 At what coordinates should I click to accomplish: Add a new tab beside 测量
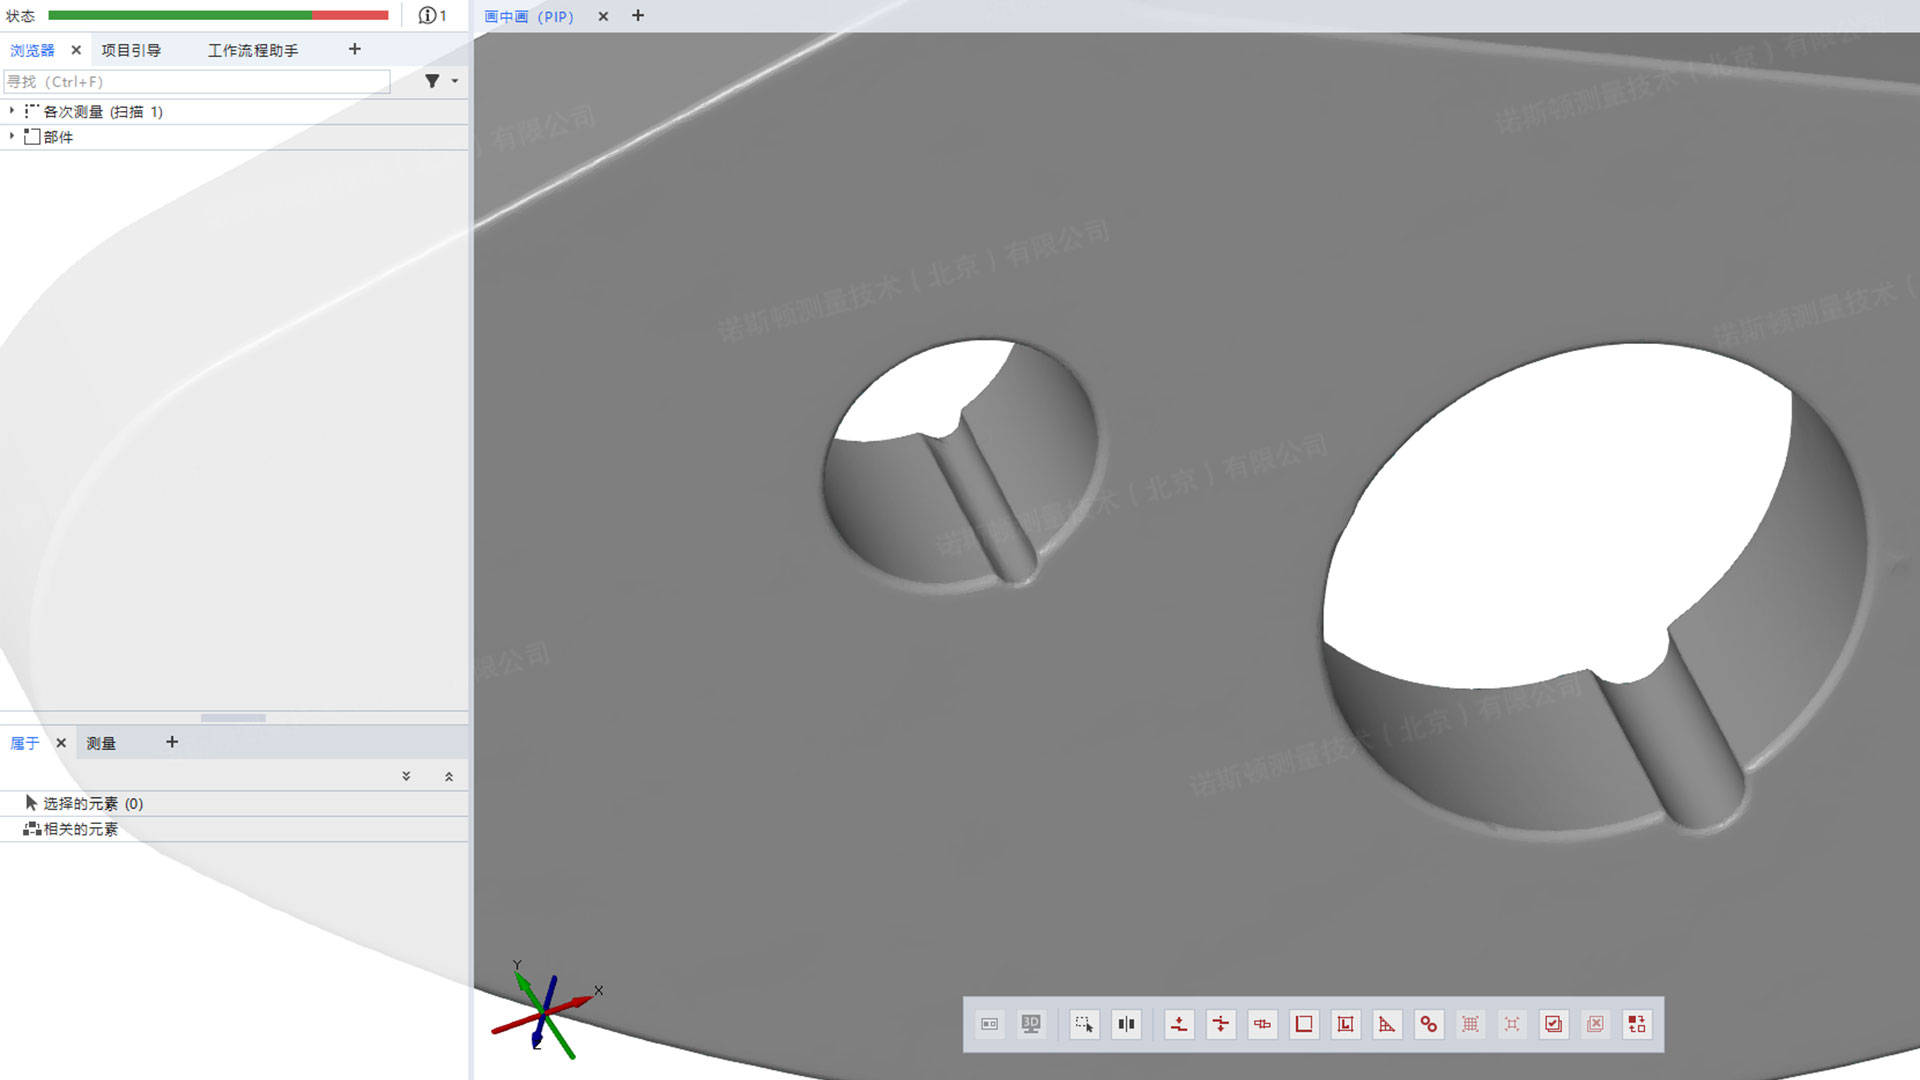tap(172, 742)
